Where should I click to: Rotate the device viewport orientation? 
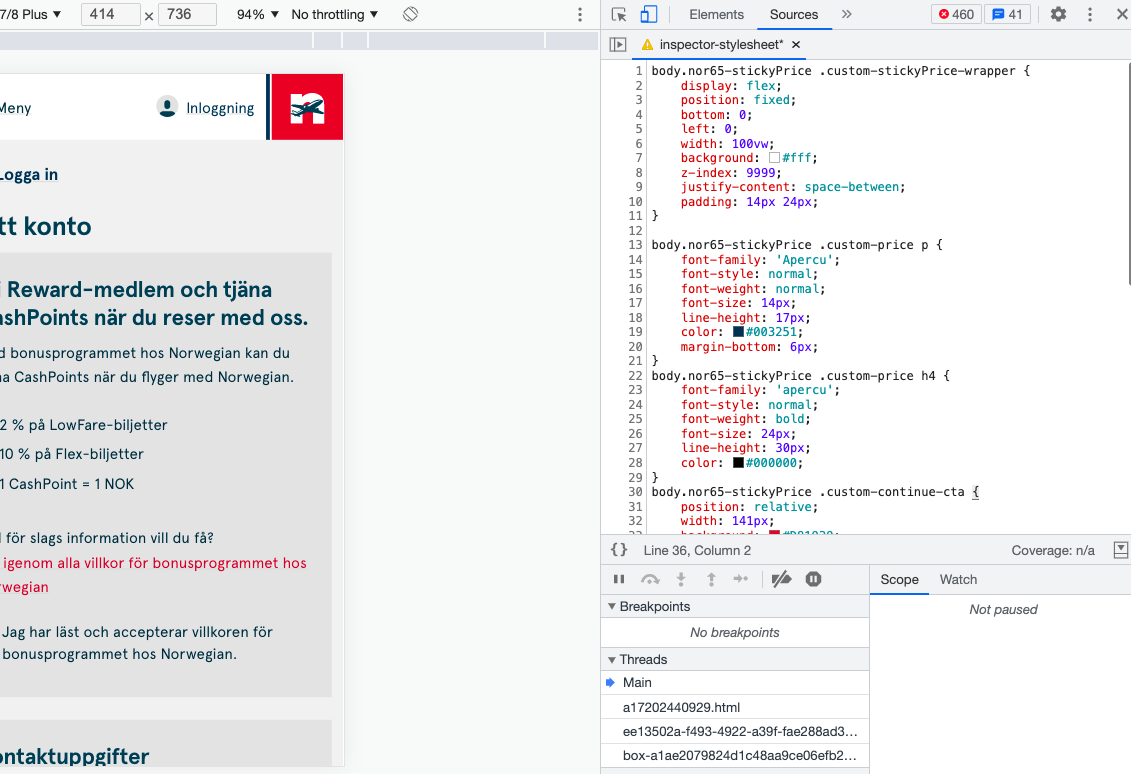(410, 15)
